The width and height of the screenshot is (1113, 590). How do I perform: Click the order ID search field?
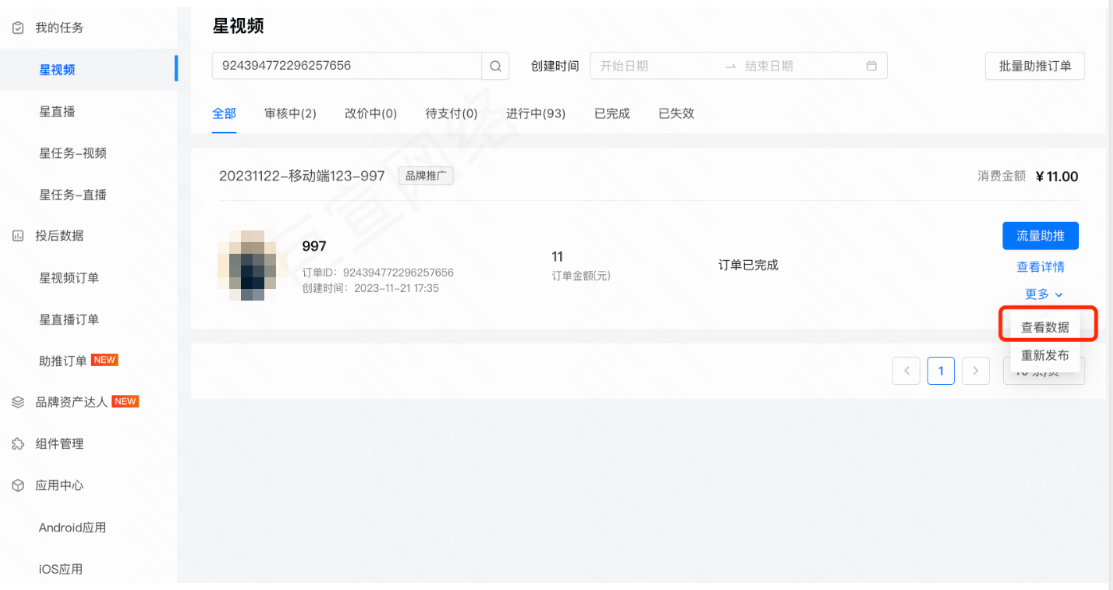point(347,66)
